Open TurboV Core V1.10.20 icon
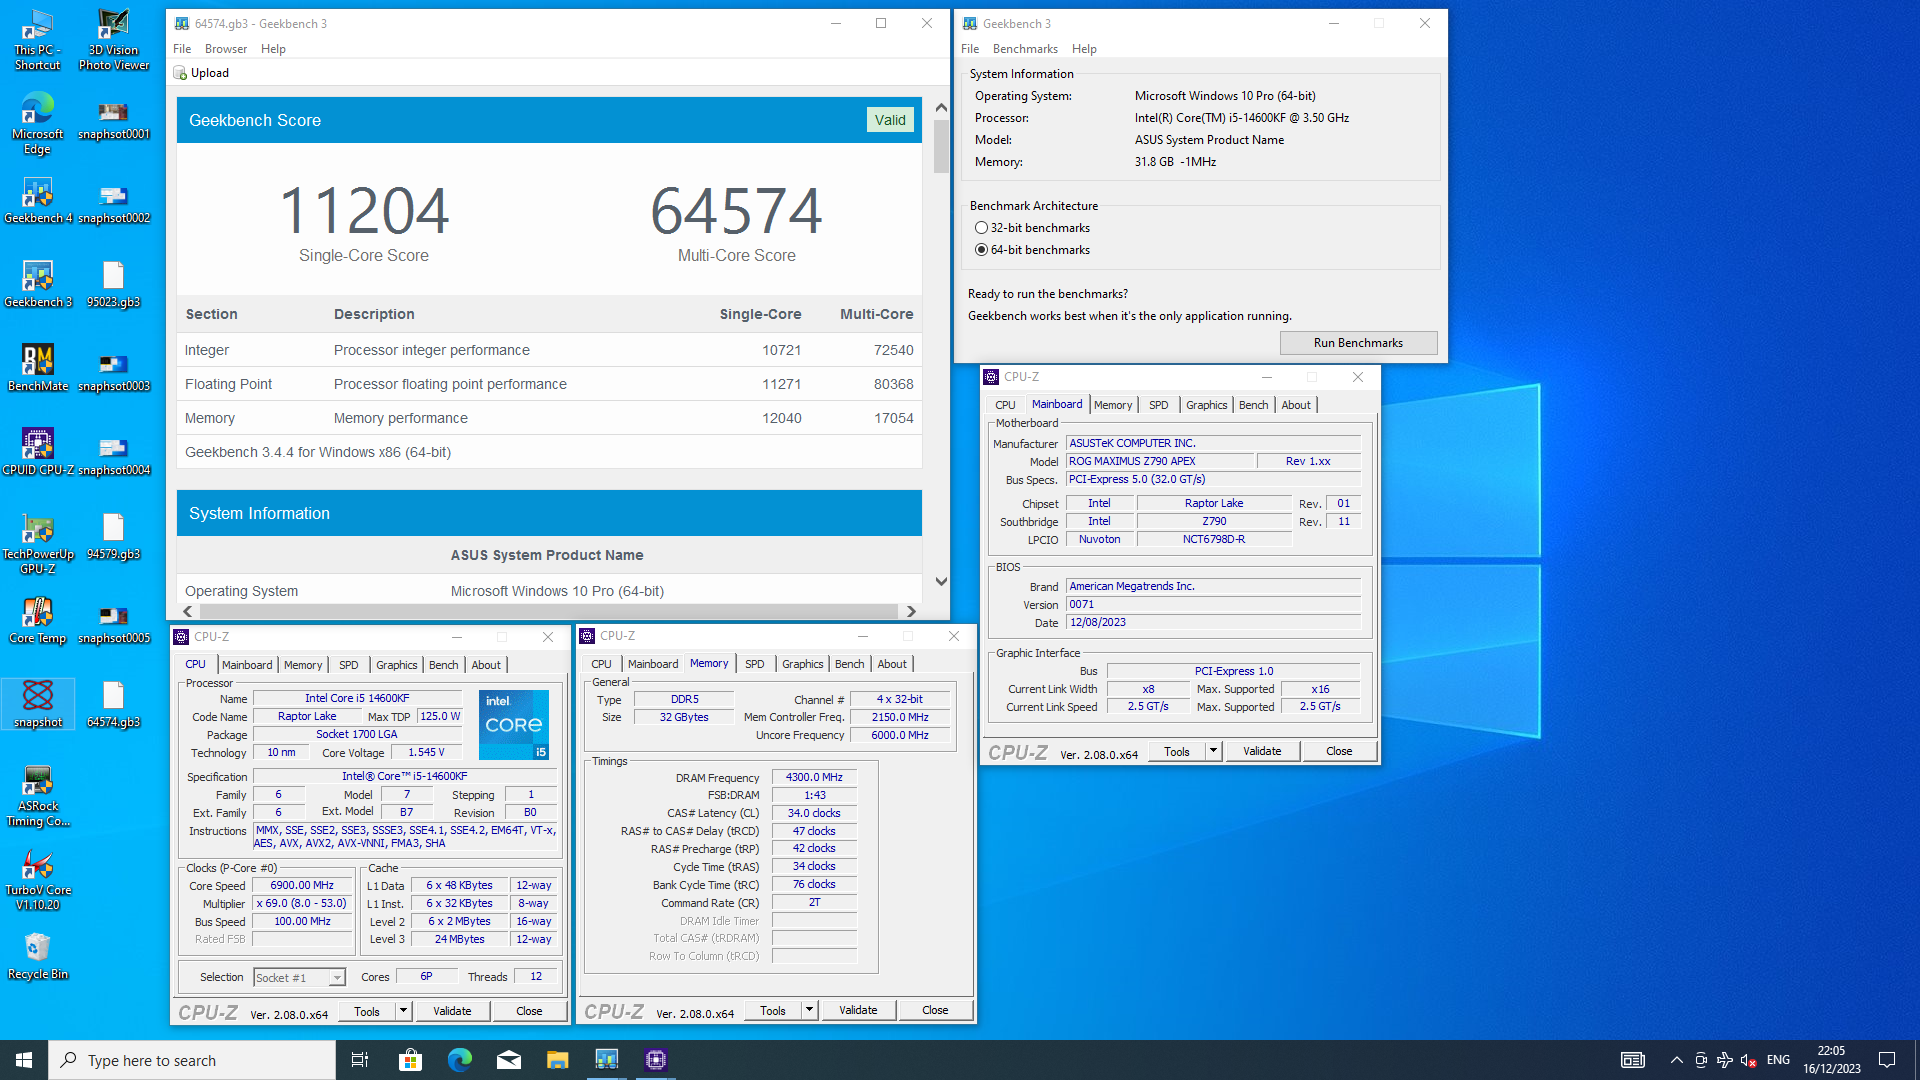This screenshot has width=1920, height=1080. [38, 880]
